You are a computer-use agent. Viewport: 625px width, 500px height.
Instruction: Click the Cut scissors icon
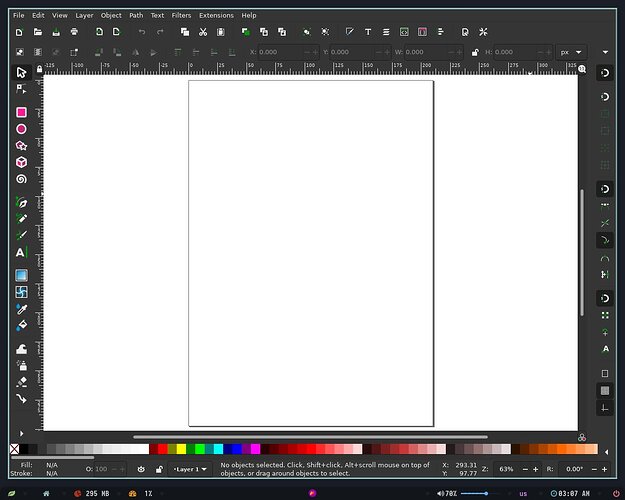coord(203,32)
